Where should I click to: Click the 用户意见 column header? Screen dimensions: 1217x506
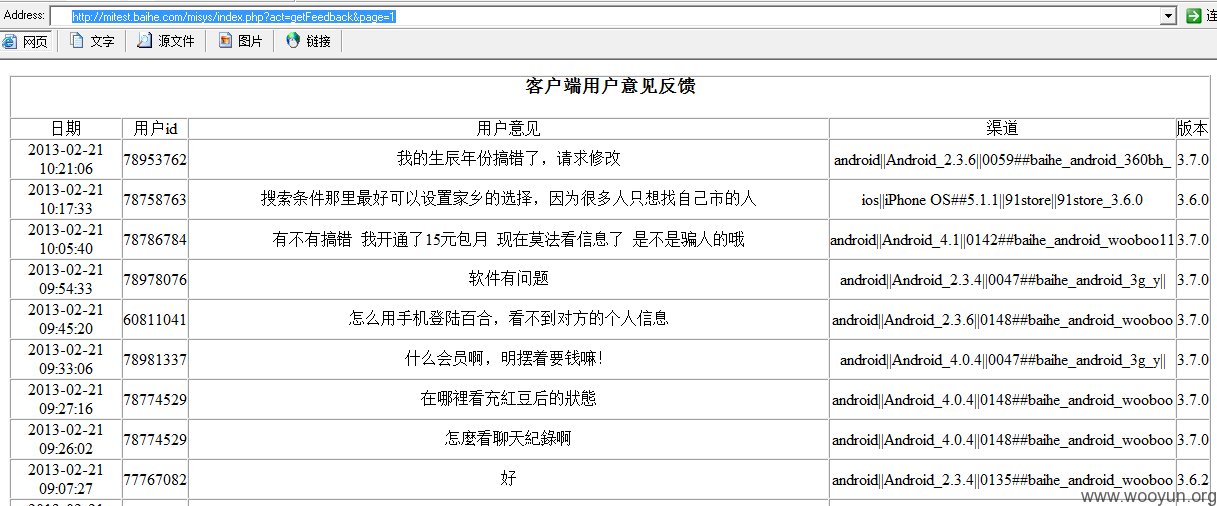click(x=508, y=128)
